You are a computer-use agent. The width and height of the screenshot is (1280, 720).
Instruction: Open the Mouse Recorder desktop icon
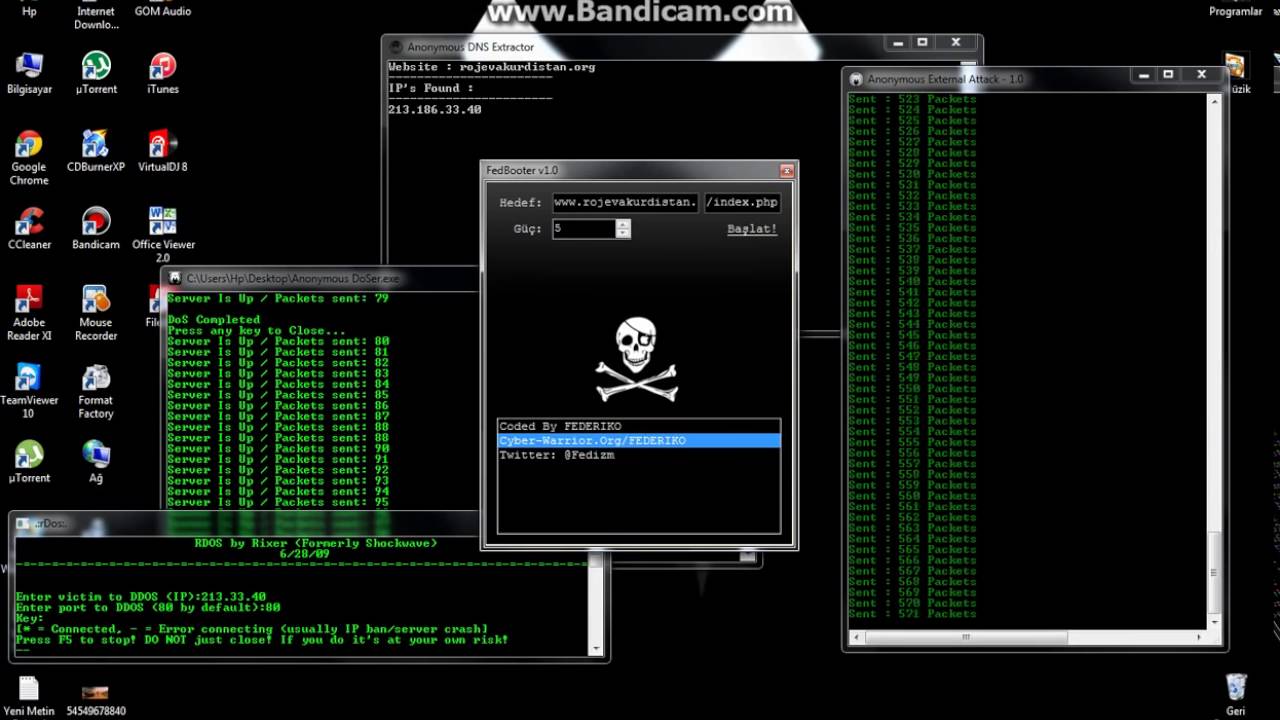tap(96, 313)
